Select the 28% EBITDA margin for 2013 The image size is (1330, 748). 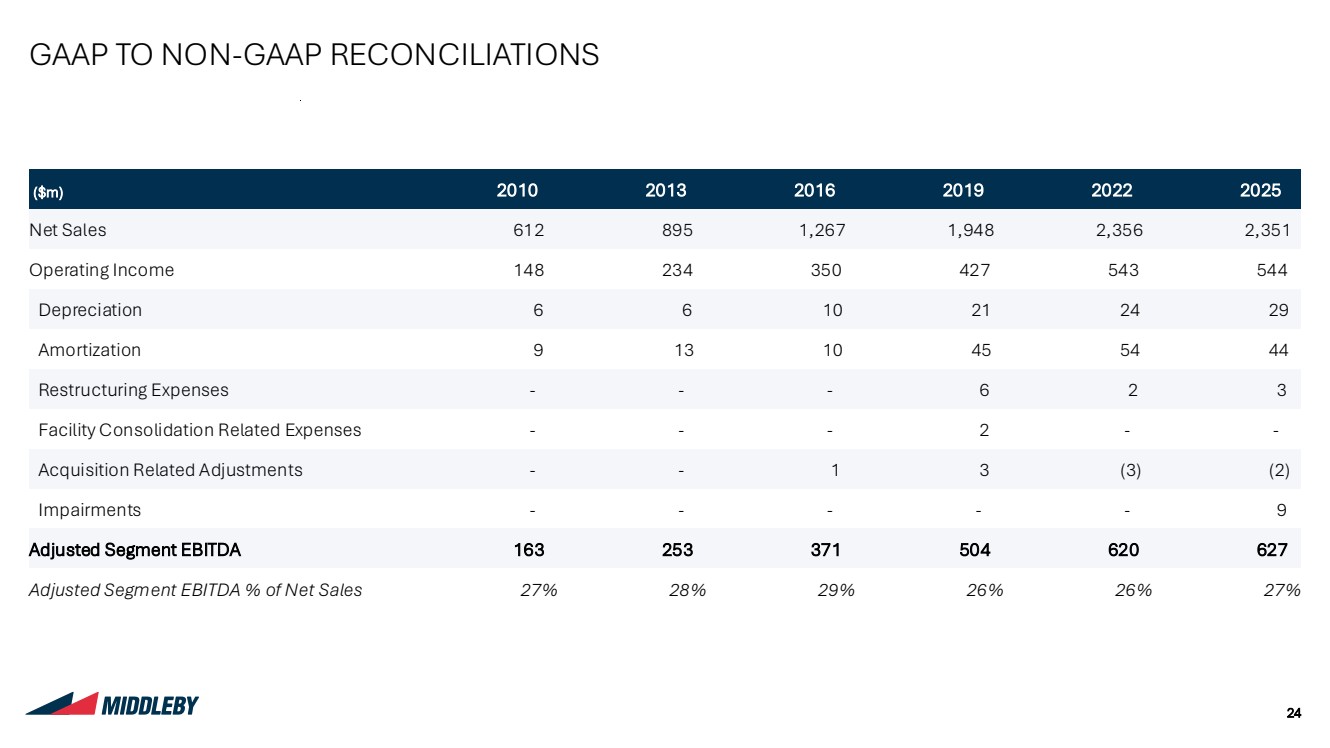[688, 590]
